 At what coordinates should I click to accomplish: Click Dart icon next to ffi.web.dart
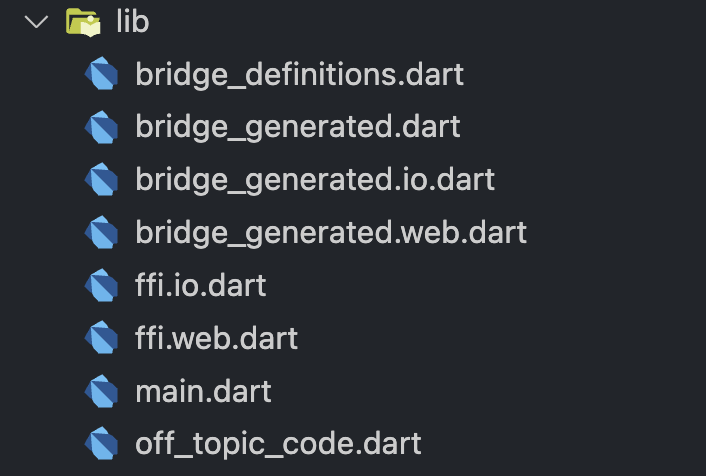(x=102, y=338)
